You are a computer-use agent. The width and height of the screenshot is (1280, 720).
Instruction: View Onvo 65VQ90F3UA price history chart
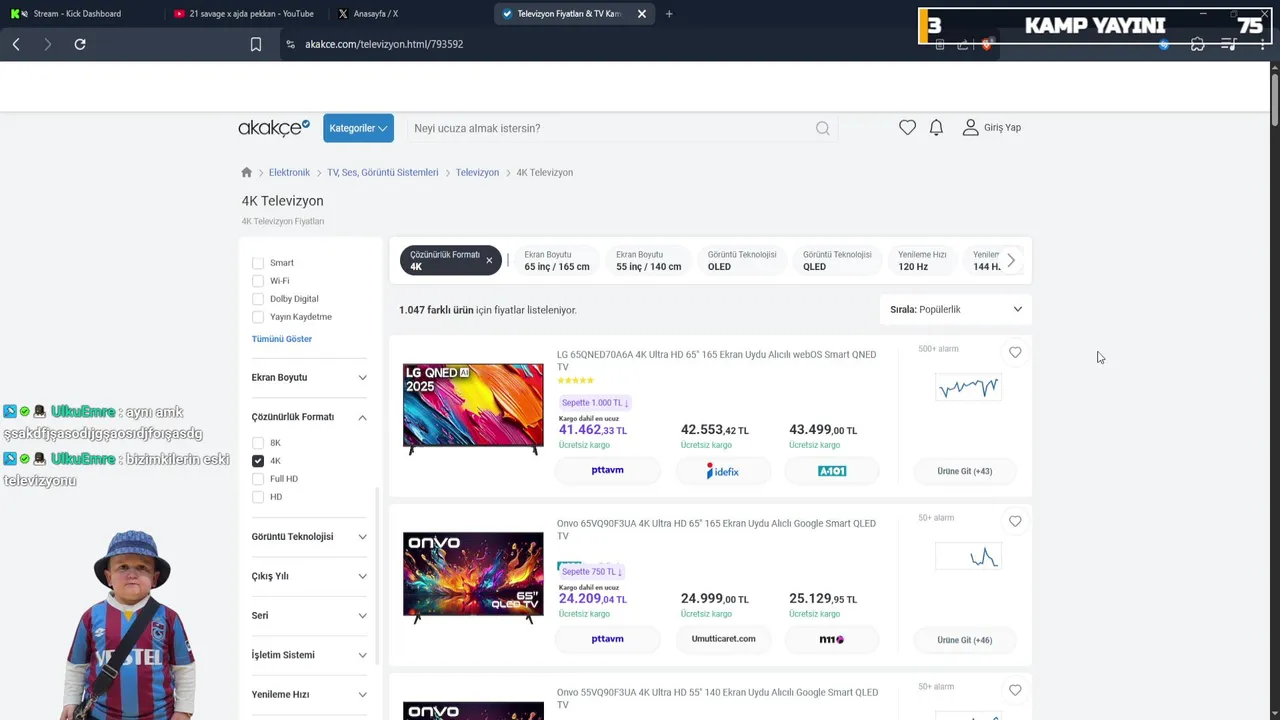click(x=968, y=556)
